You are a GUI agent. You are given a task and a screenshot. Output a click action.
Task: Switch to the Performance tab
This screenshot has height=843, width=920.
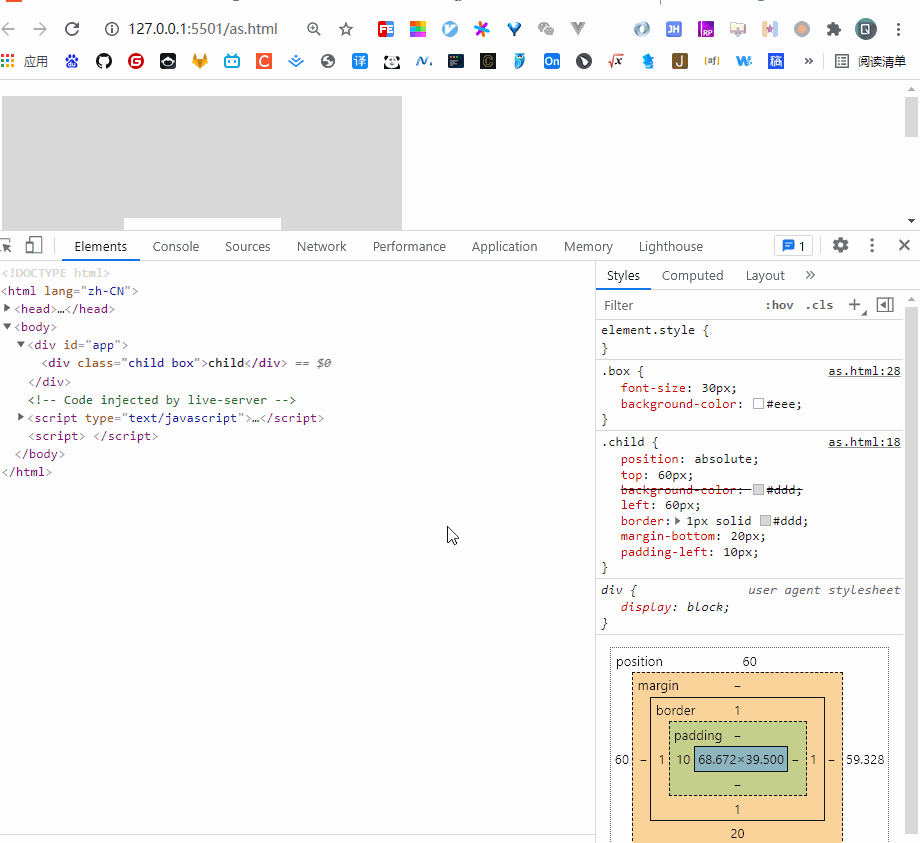pyautogui.click(x=409, y=246)
